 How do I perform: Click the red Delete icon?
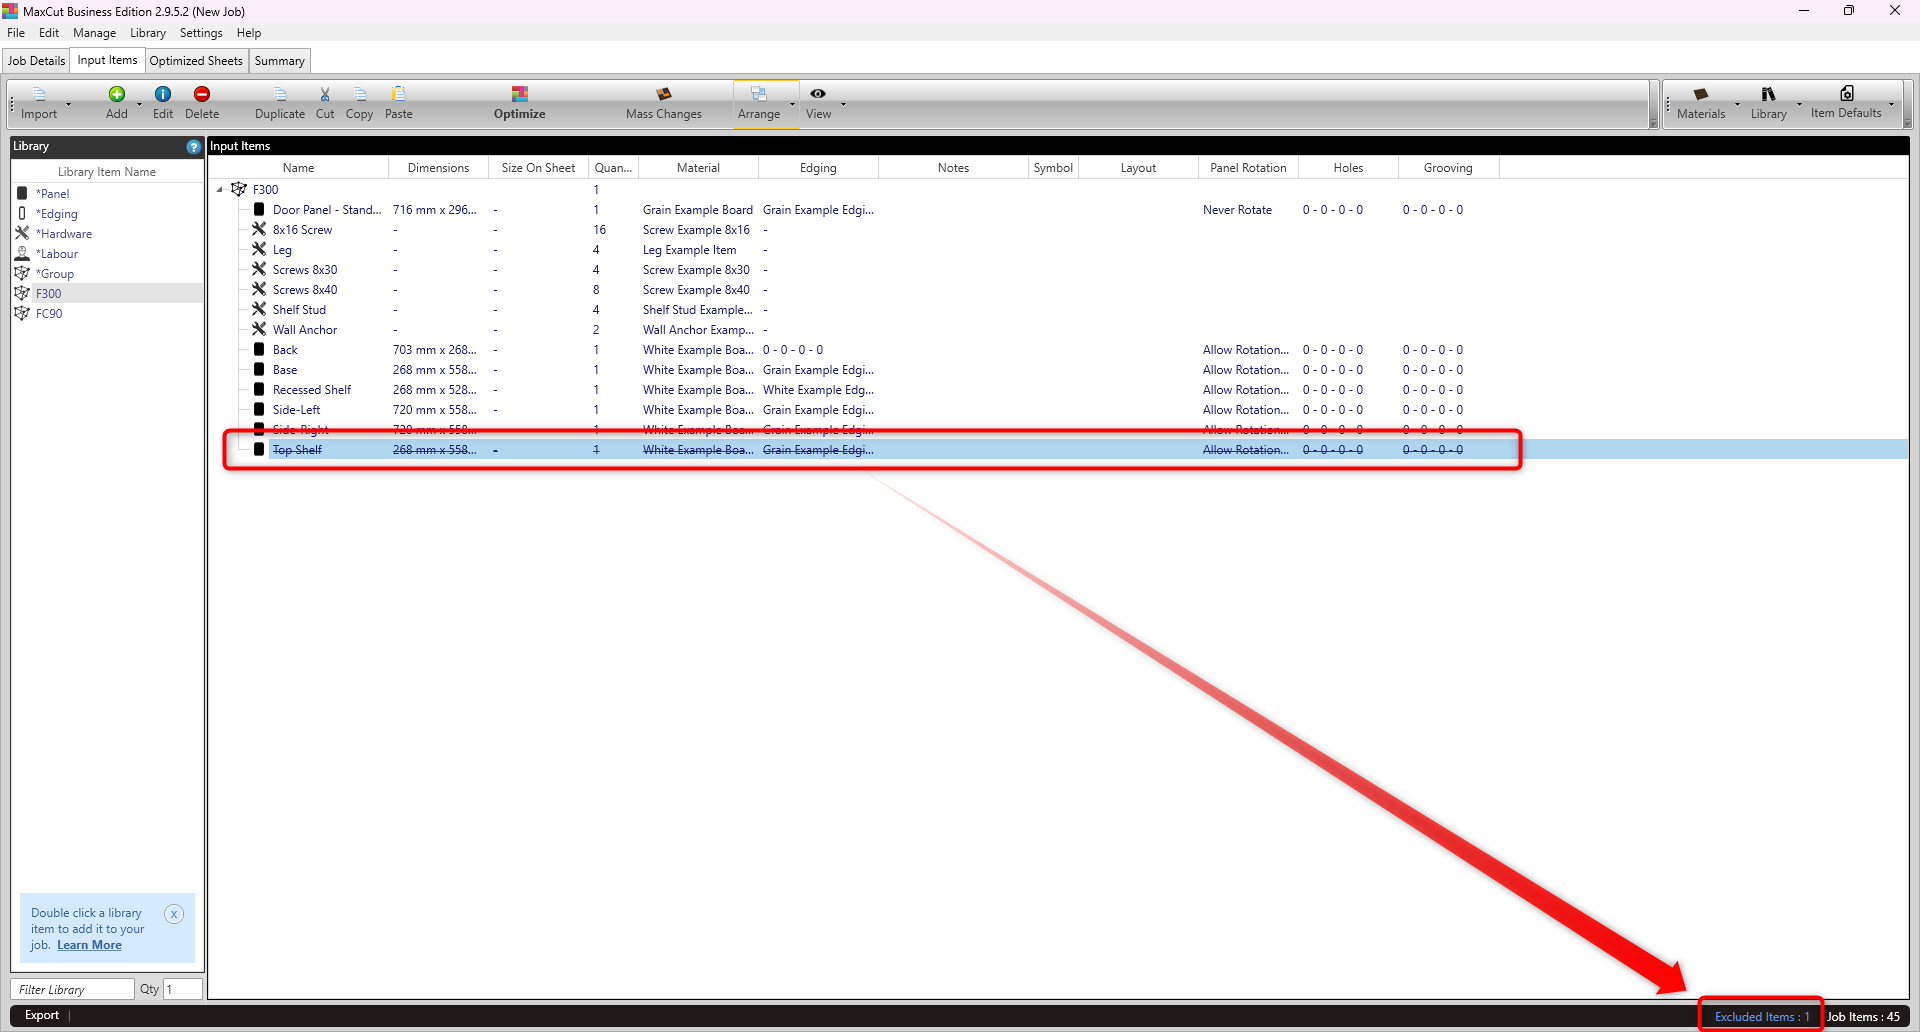pyautogui.click(x=202, y=94)
